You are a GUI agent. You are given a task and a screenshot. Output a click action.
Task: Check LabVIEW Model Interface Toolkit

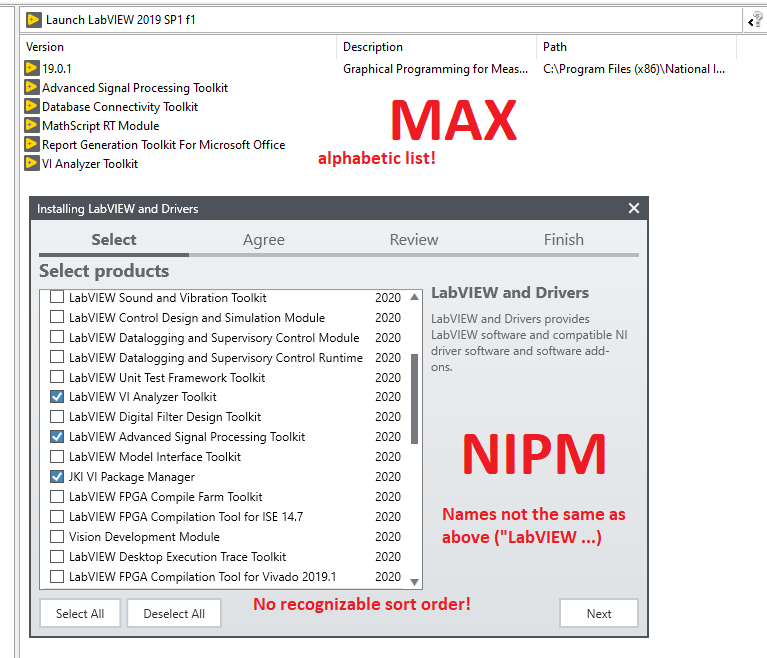57,456
